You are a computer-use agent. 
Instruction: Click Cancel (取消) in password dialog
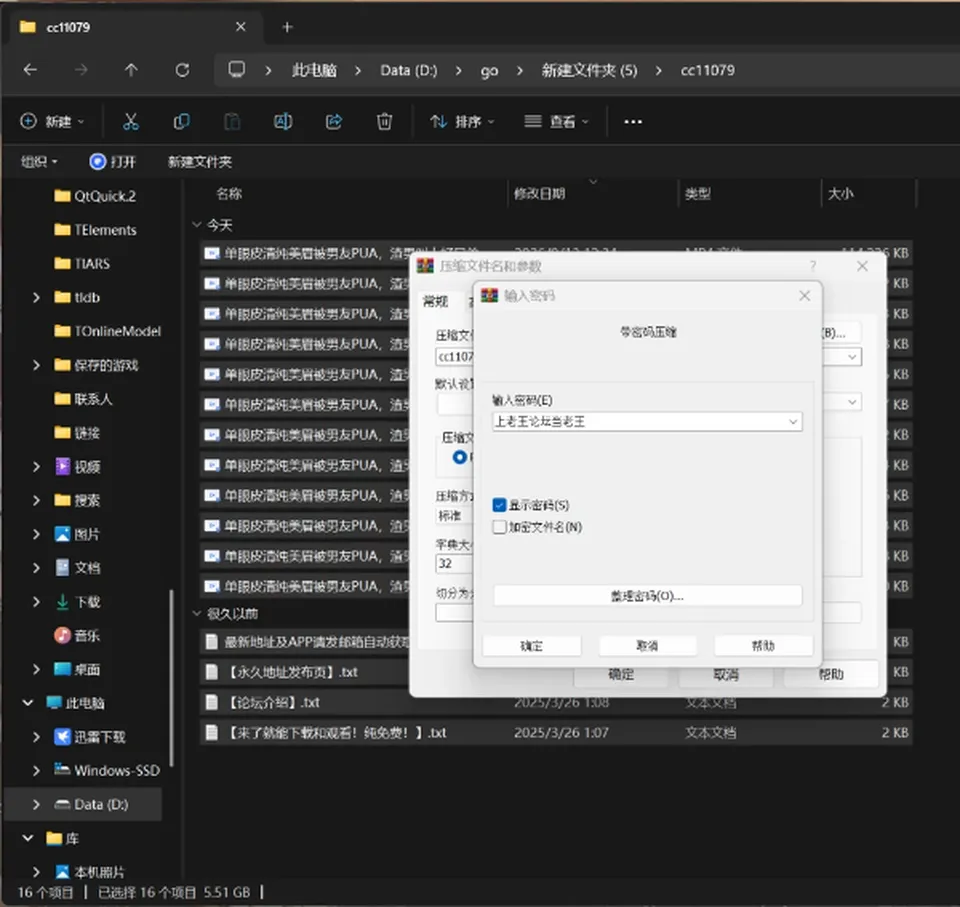point(647,645)
